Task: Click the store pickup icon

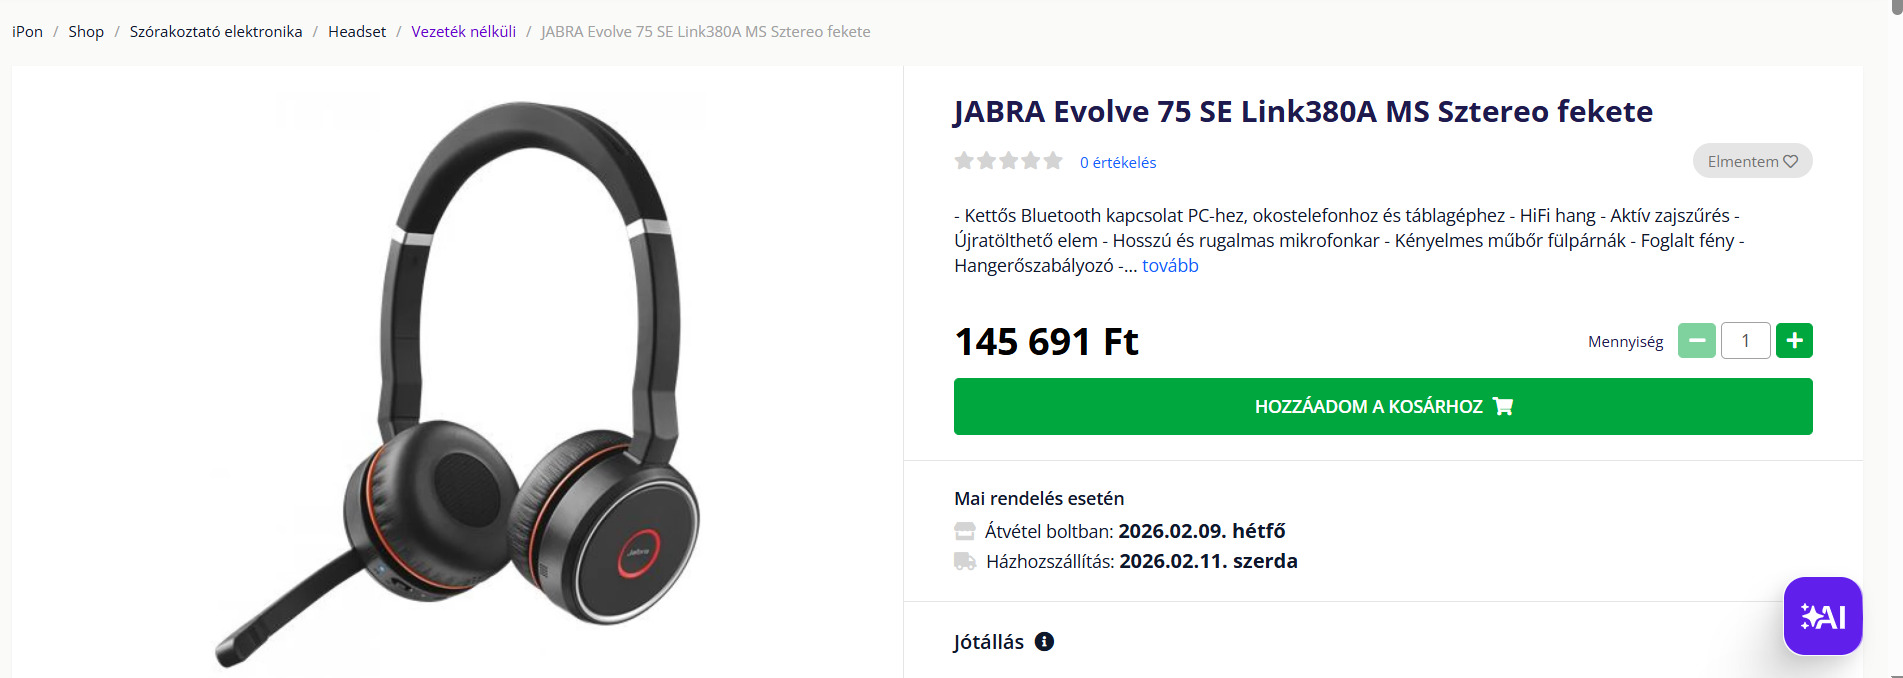Action: (x=964, y=531)
